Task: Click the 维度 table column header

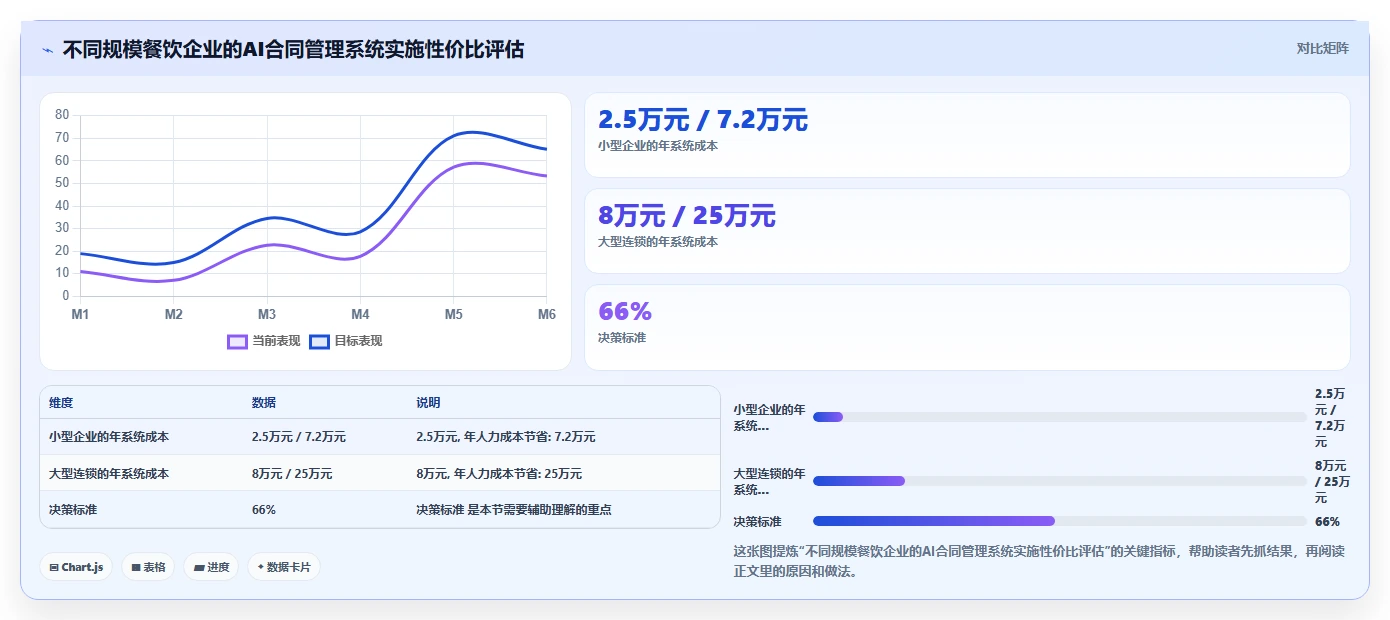Action: 61,402
